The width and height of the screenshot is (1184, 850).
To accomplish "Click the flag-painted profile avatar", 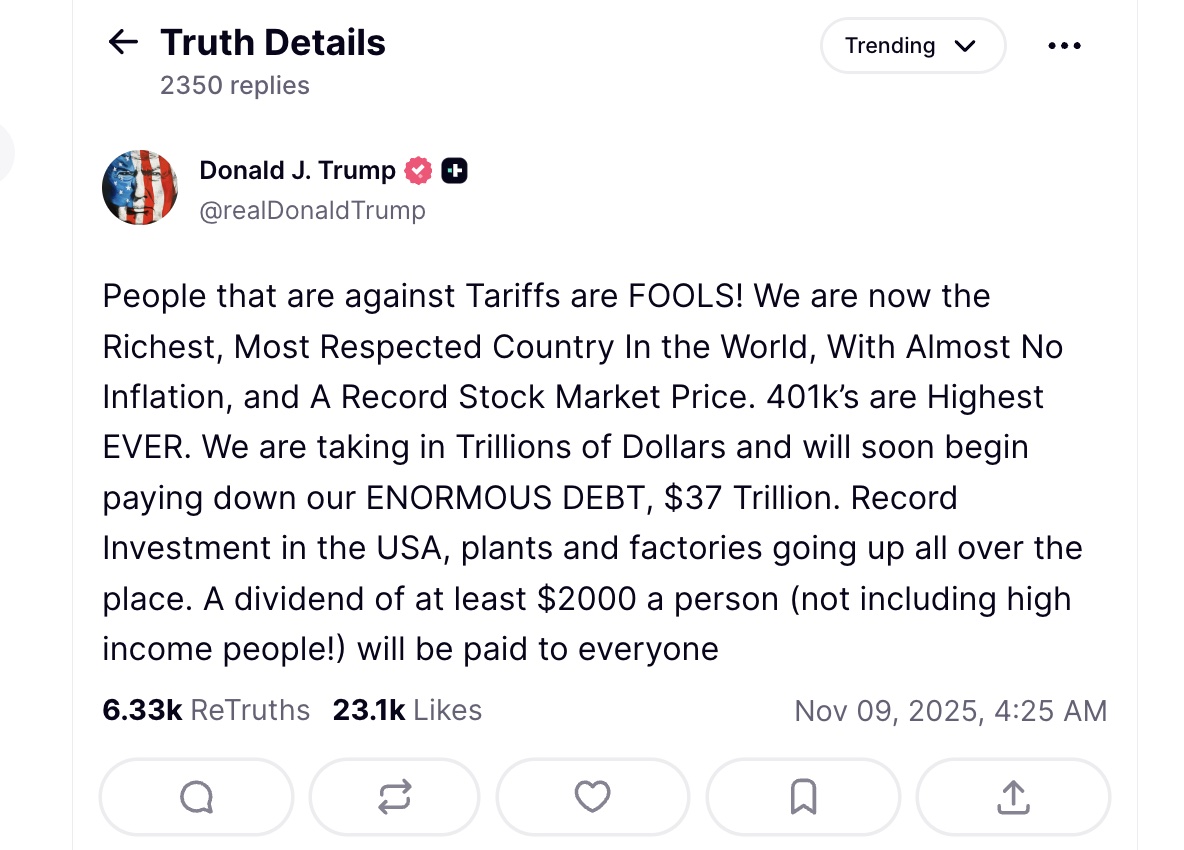I will pos(140,188).
